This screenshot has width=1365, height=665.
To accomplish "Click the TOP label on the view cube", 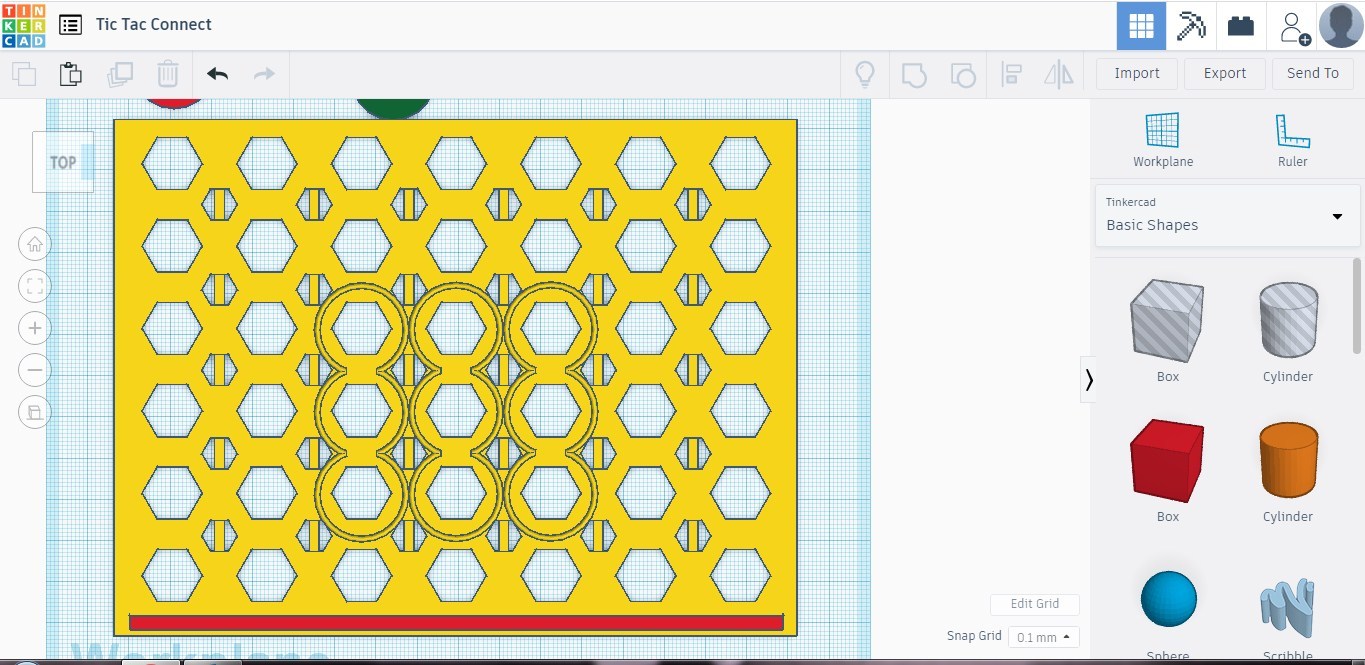I will [x=61, y=161].
